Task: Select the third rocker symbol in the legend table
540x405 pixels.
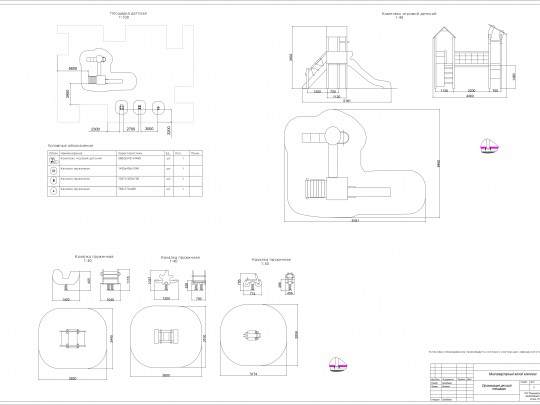Action: (53, 180)
